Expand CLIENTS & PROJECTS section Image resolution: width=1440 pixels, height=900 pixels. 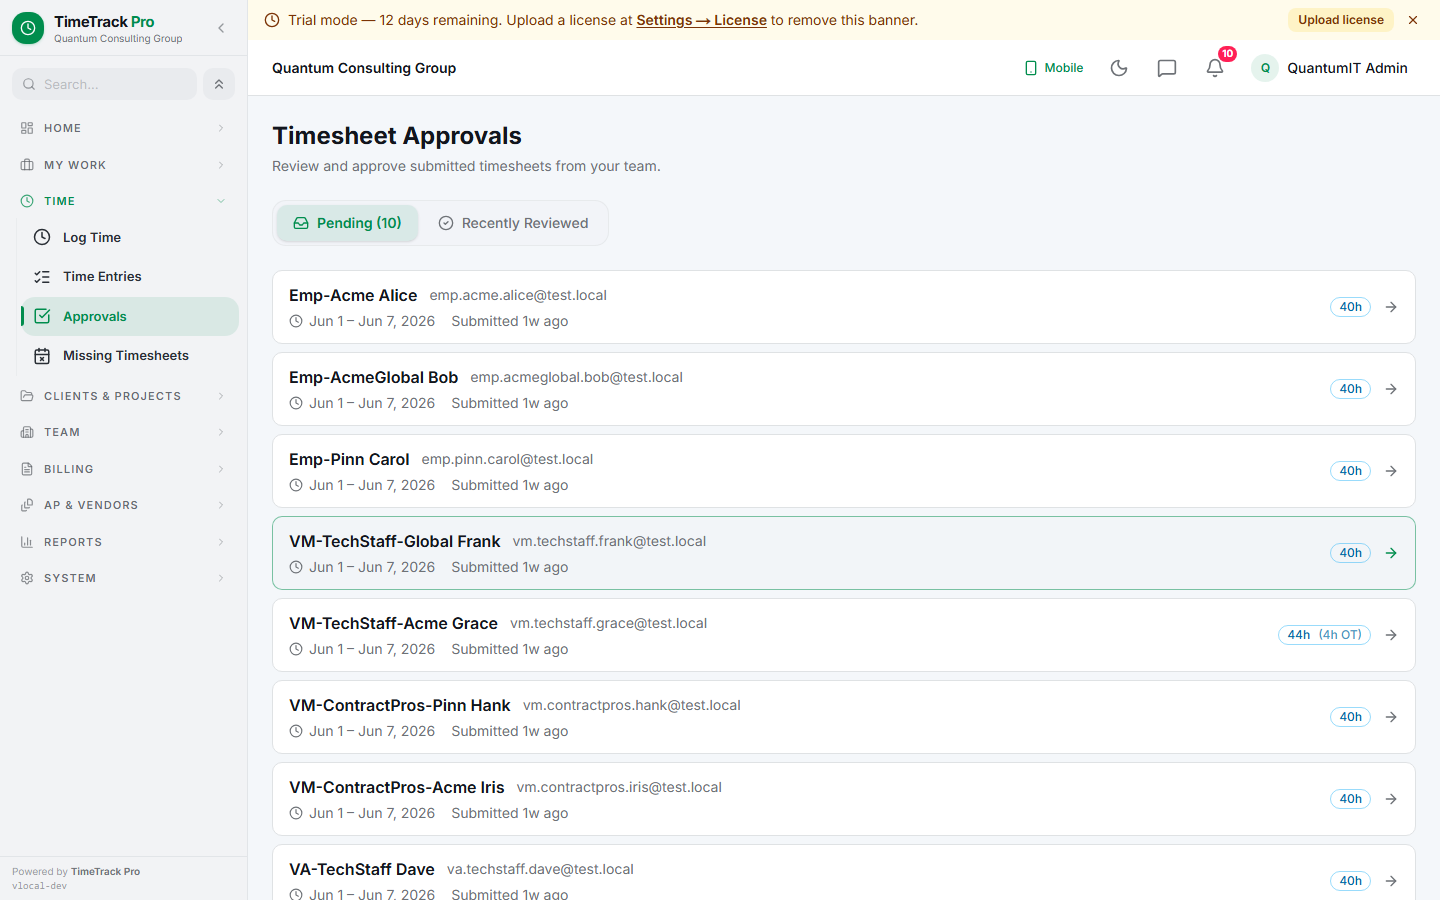click(x=124, y=396)
